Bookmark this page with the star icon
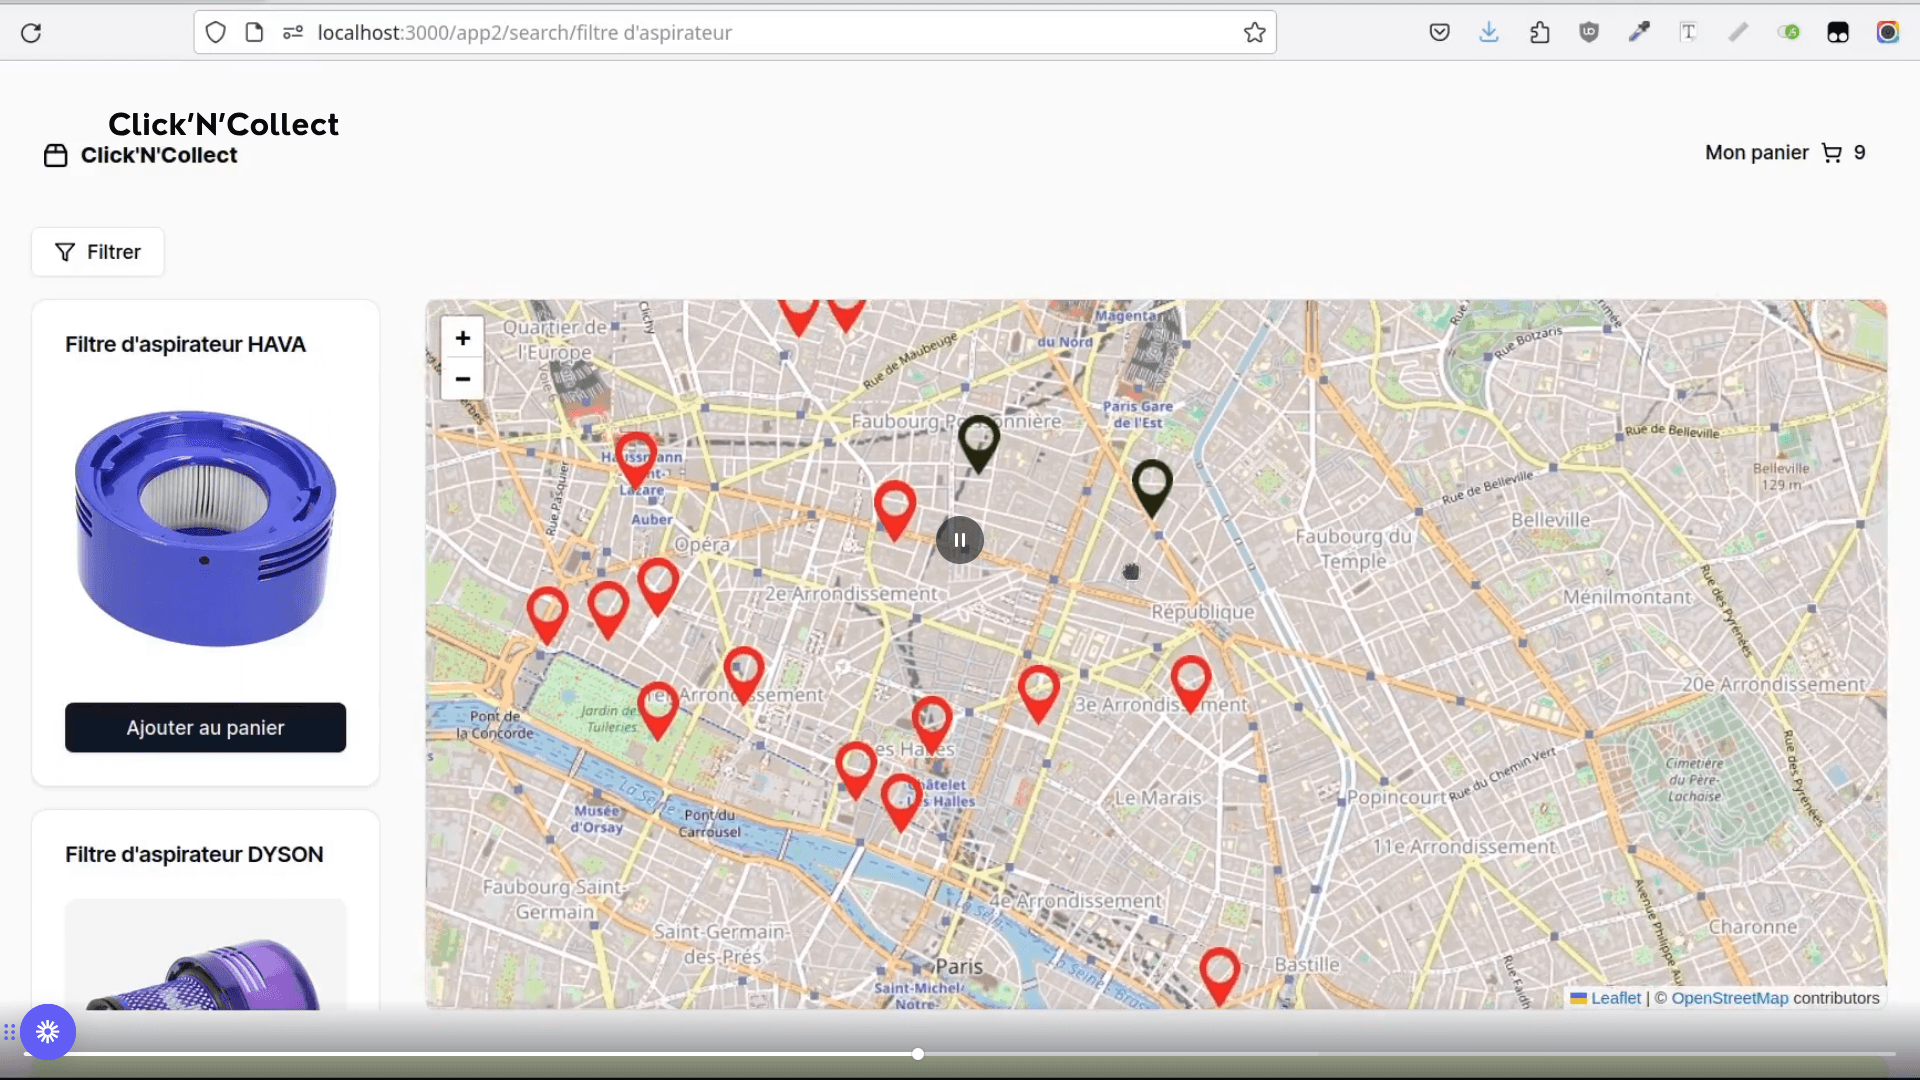The height and width of the screenshot is (1080, 1920). pyautogui.click(x=1255, y=33)
